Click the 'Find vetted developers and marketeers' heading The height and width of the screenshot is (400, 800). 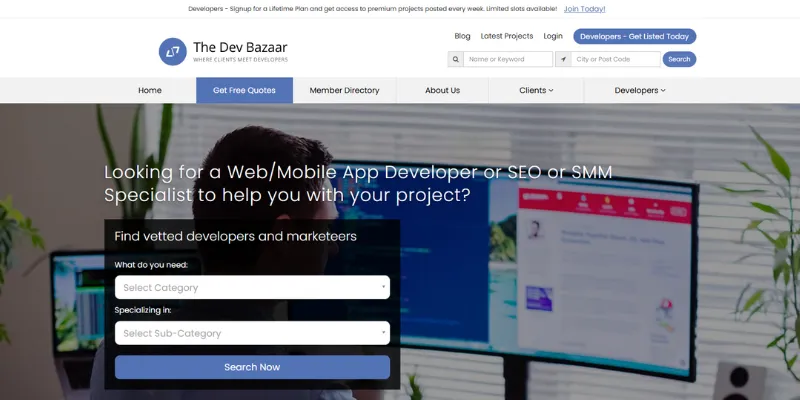point(235,237)
